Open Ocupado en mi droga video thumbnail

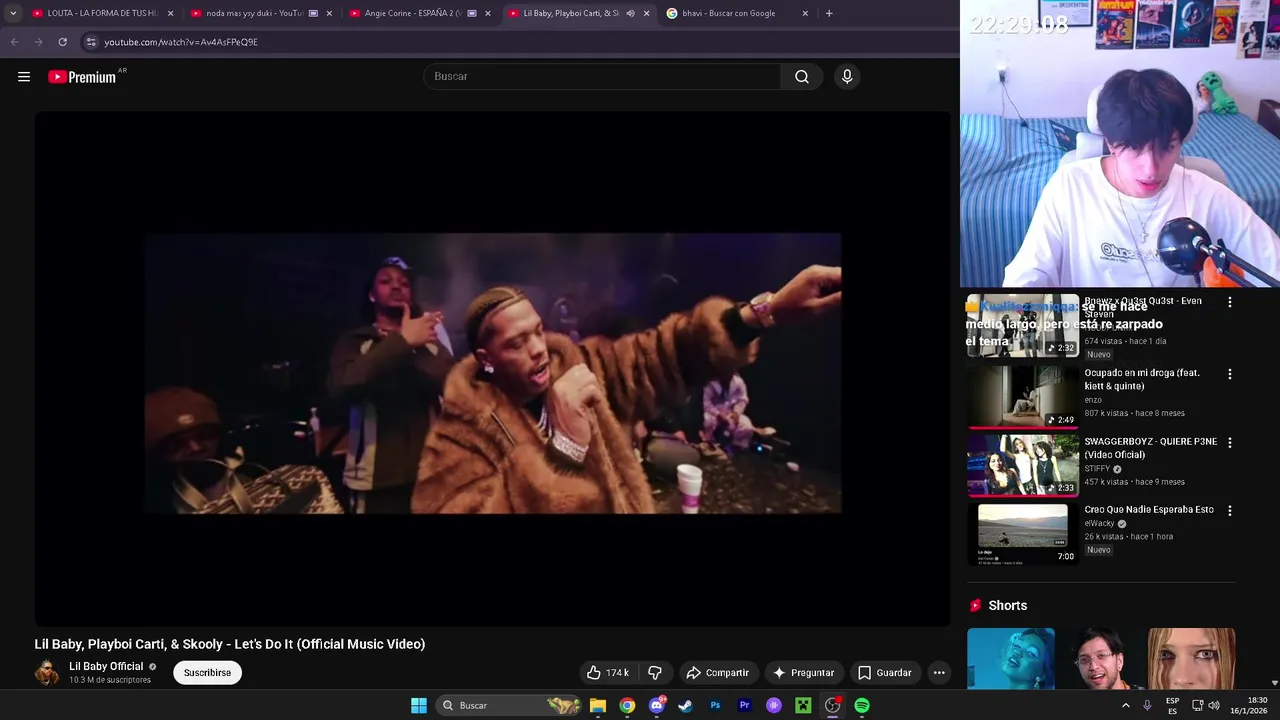1023,397
